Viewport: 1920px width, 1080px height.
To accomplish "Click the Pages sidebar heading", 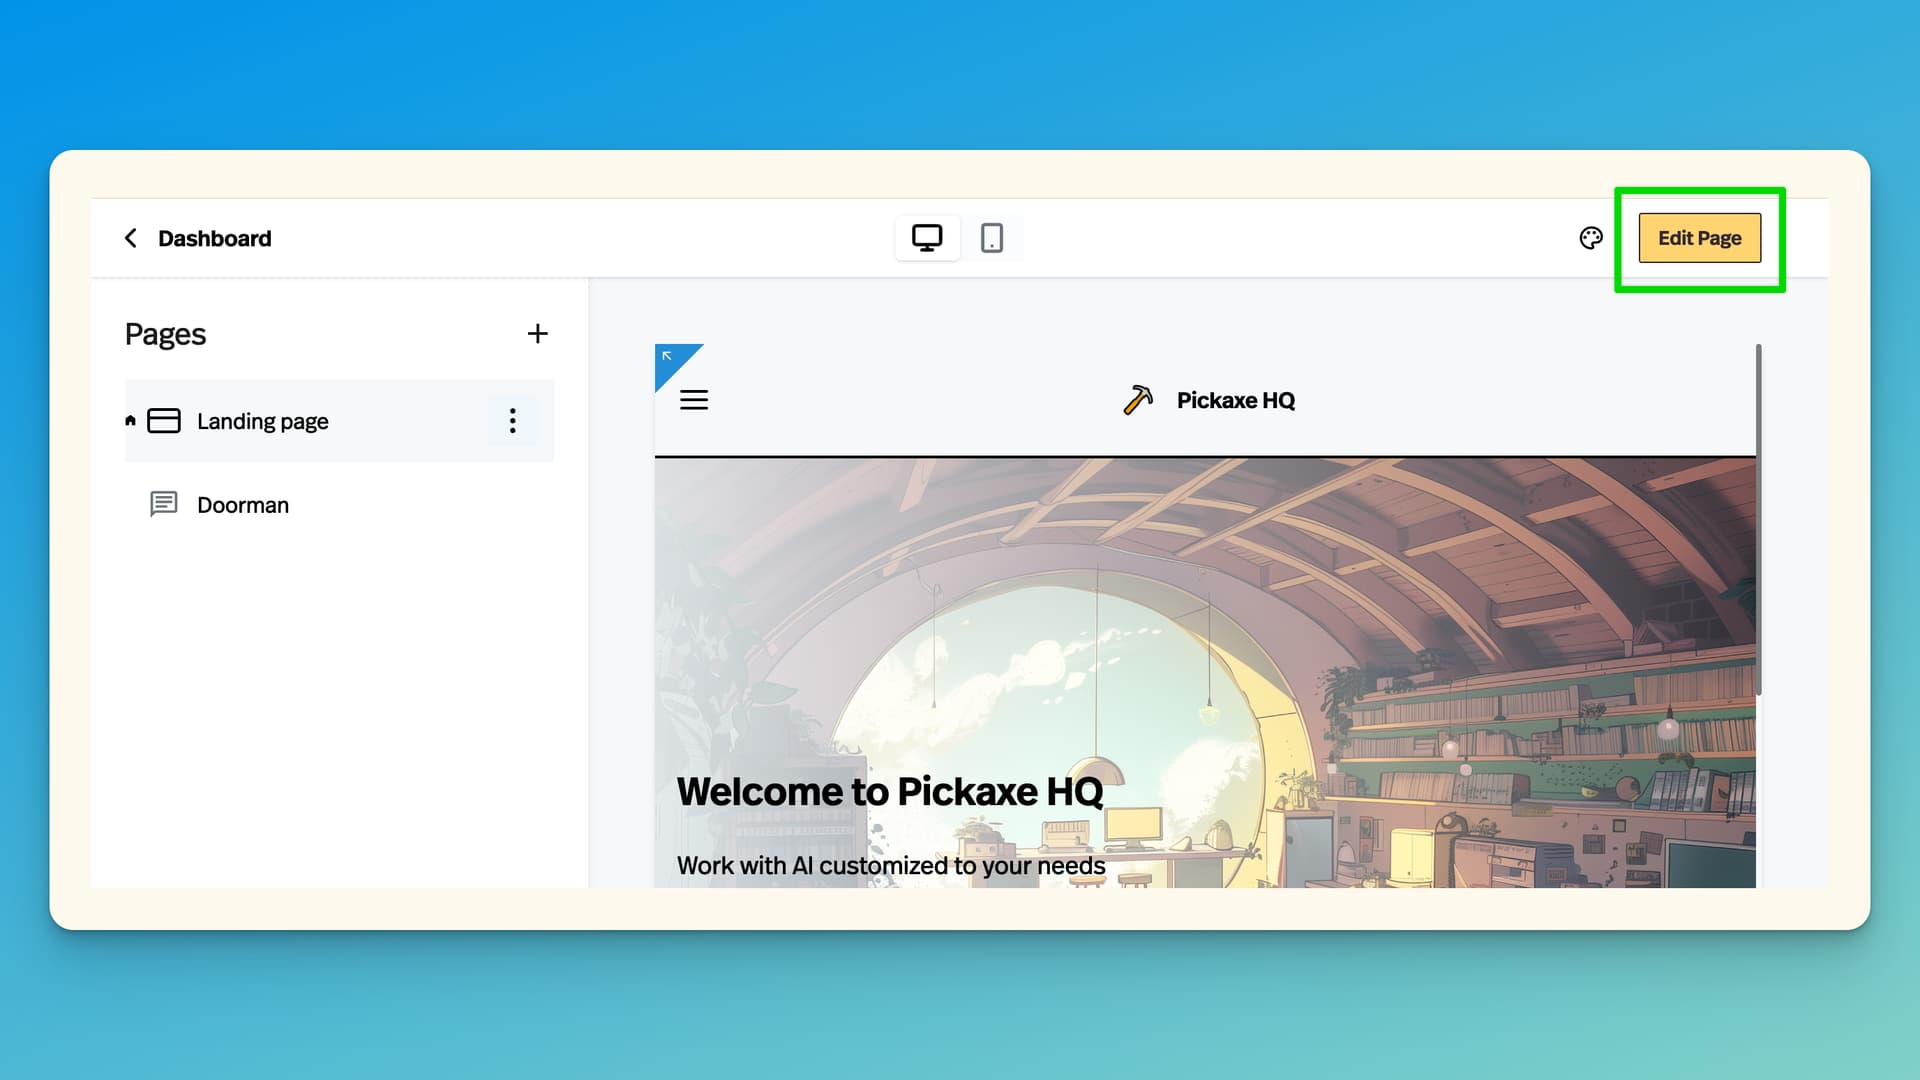I will click(x=165, y=334).
